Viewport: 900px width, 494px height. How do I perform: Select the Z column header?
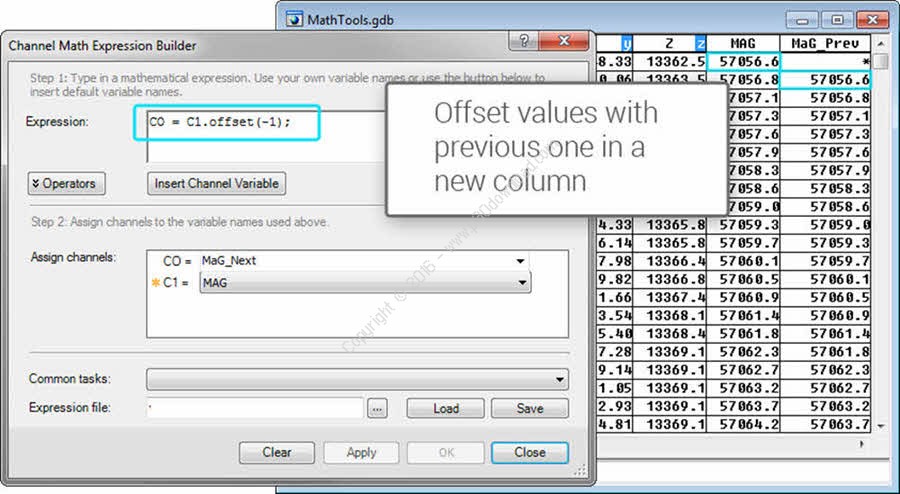pos(669,44)
